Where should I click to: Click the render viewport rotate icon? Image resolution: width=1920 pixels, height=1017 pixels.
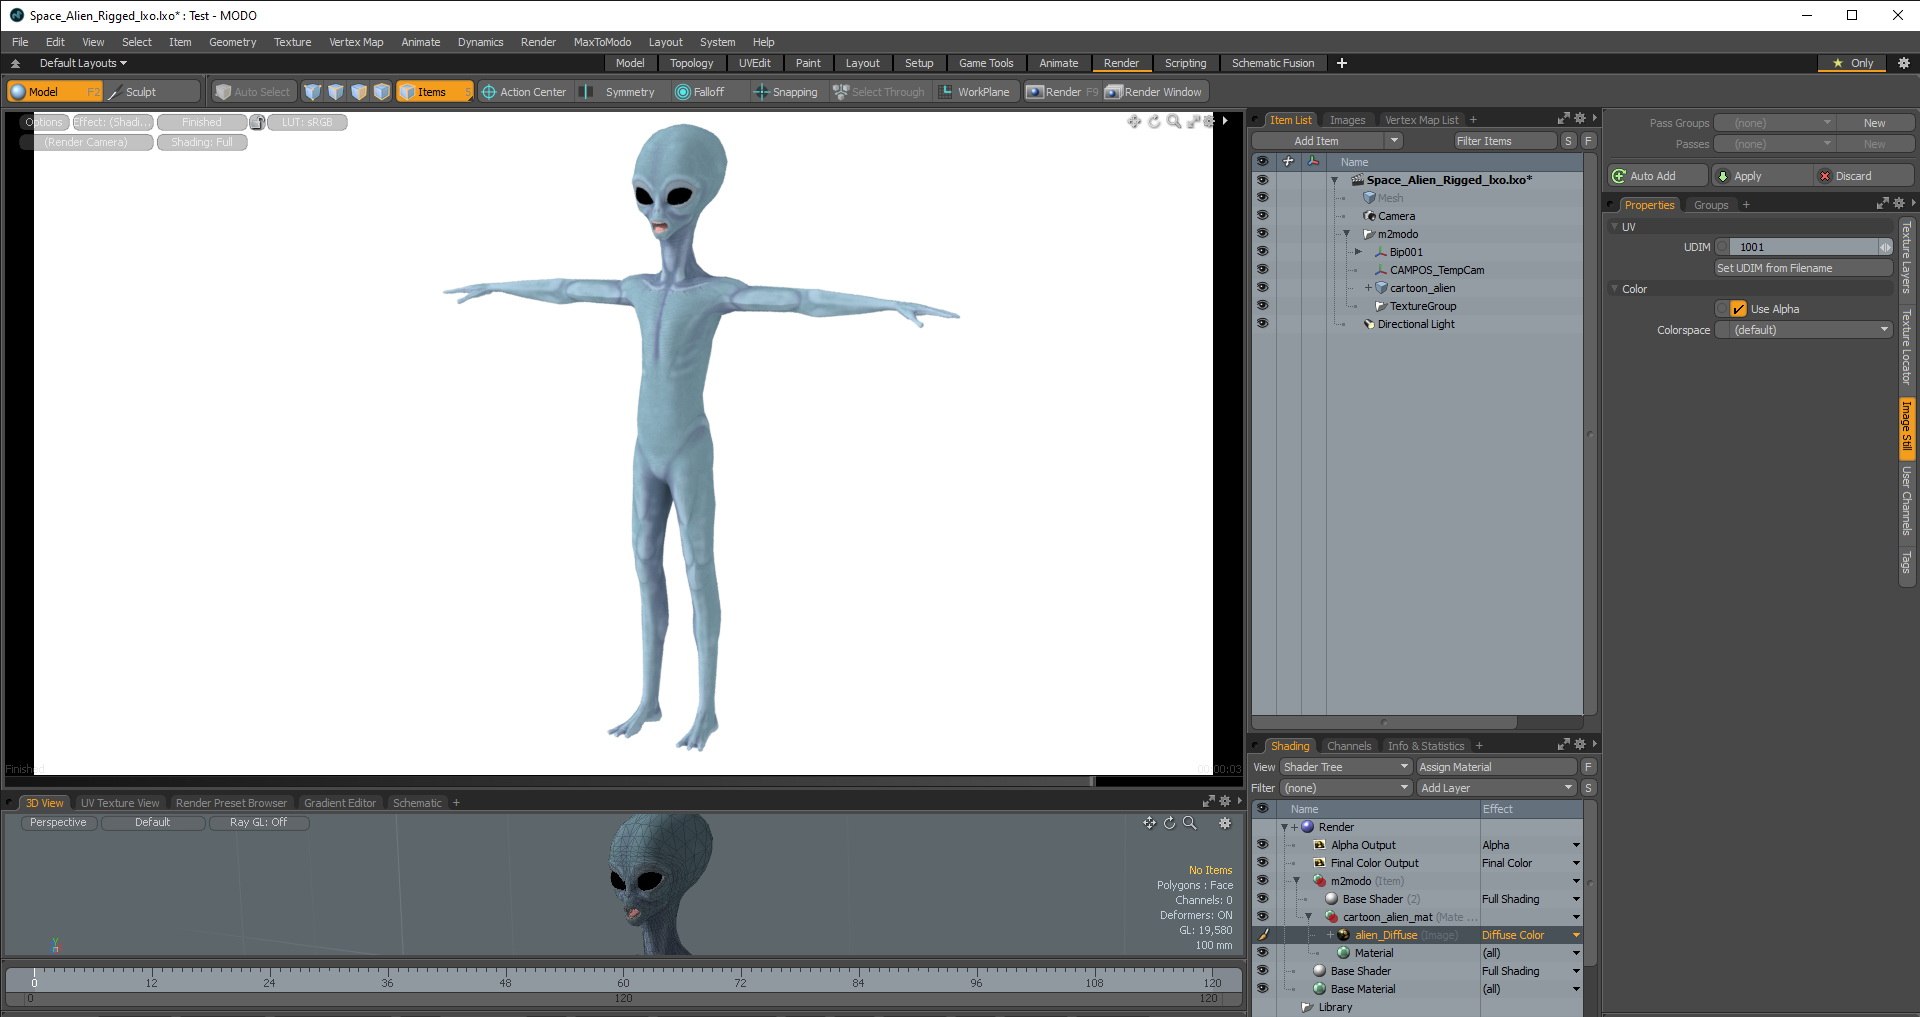coord(1154,121)
